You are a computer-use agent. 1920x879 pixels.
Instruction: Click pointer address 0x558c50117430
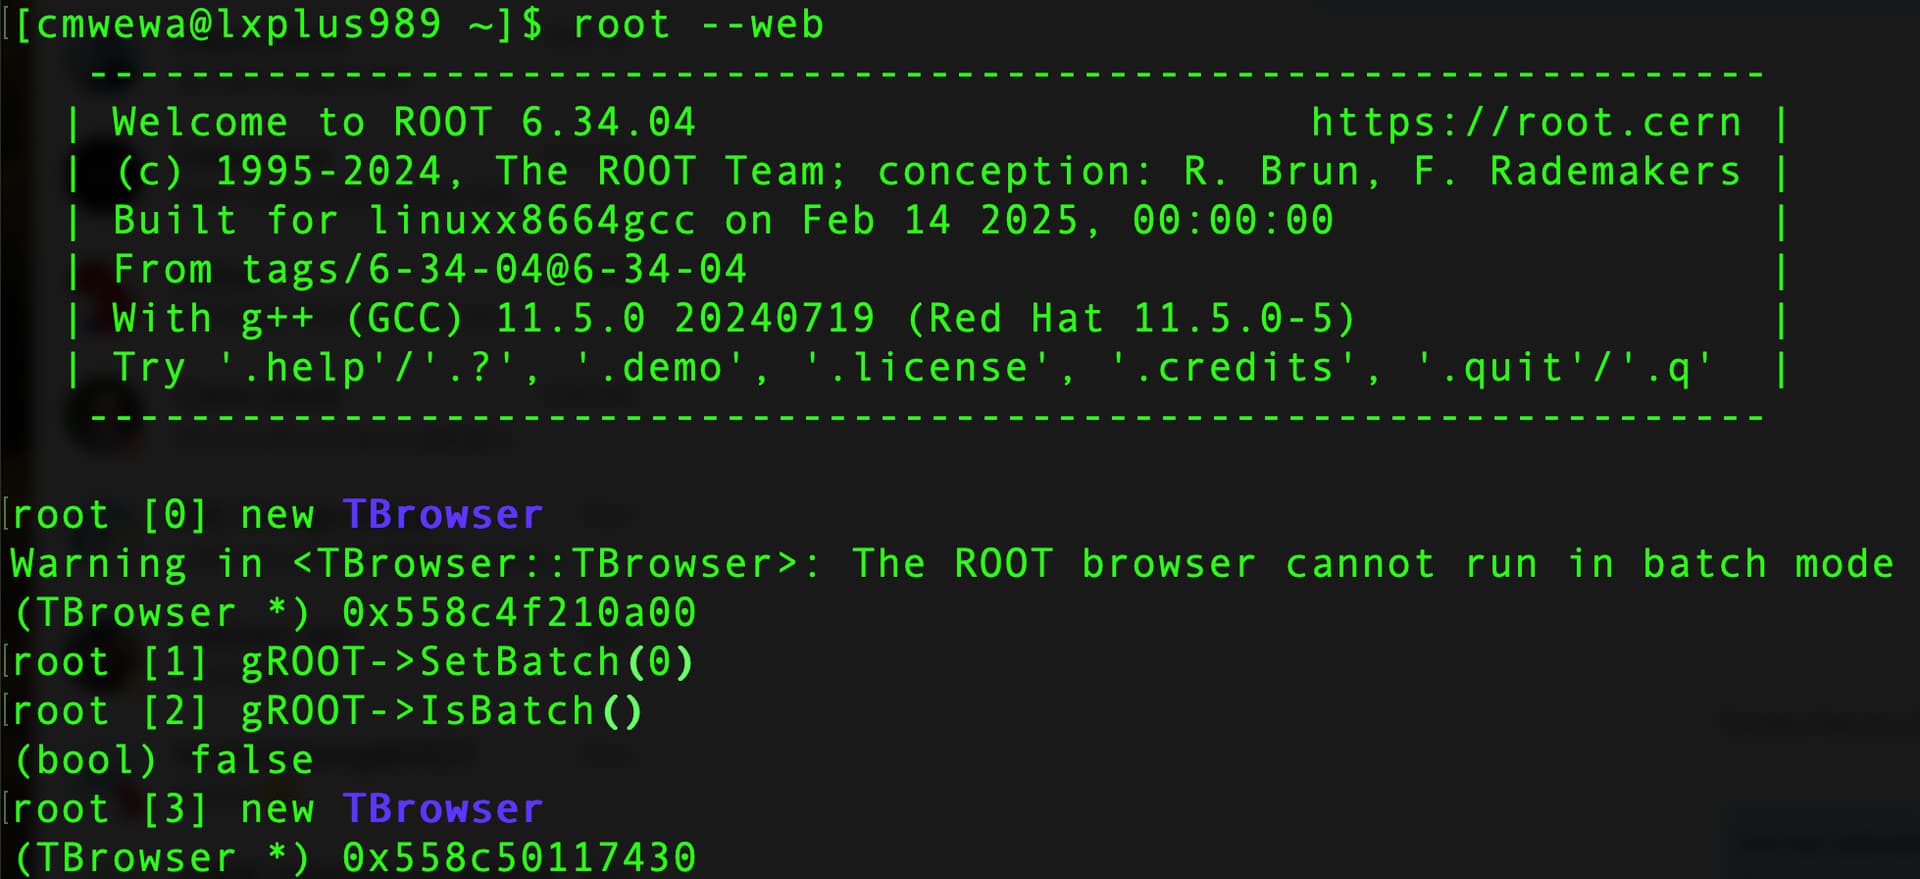[x=519, y=858]
